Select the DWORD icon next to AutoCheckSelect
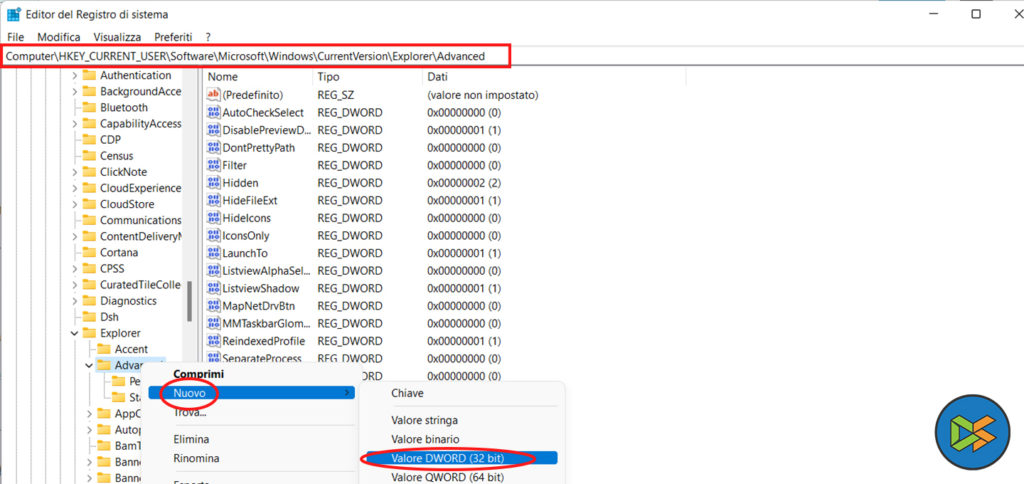The width and height of the screenshot is (1024, 484). point(213,113)
